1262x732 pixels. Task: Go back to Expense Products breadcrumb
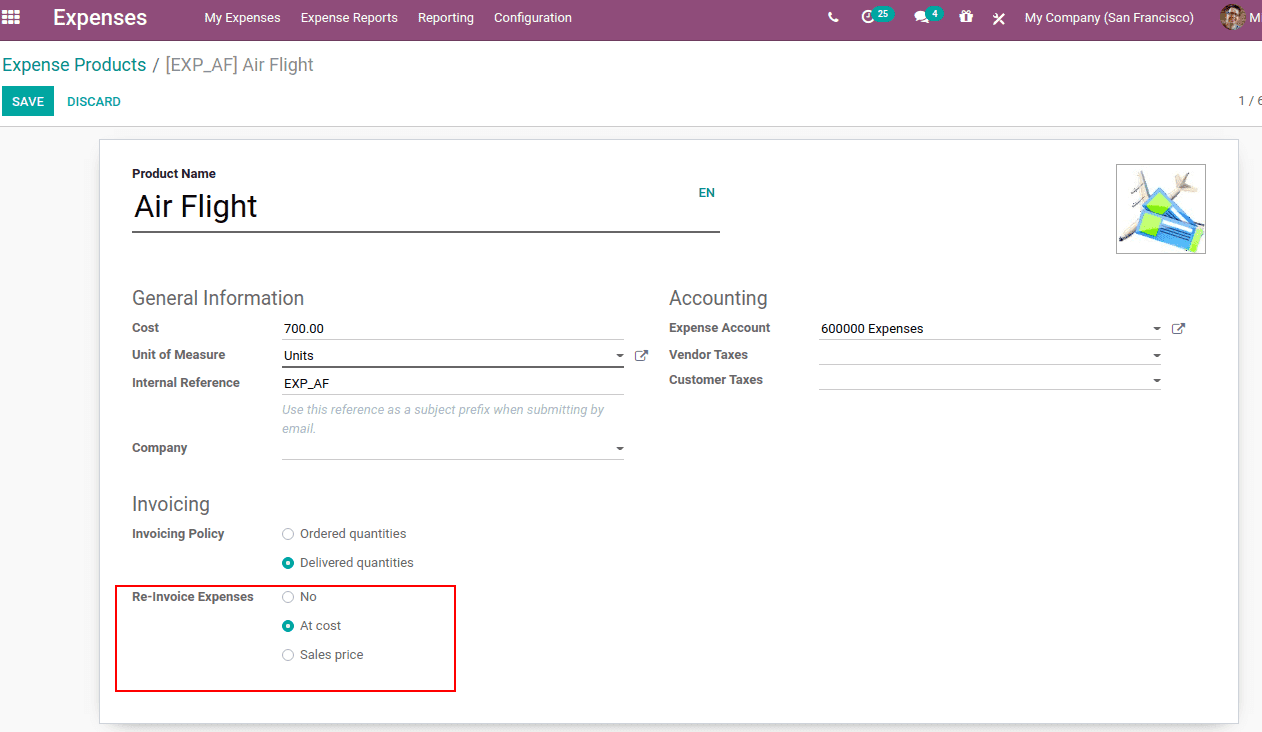pyautogui.click(x=74, y=65)
